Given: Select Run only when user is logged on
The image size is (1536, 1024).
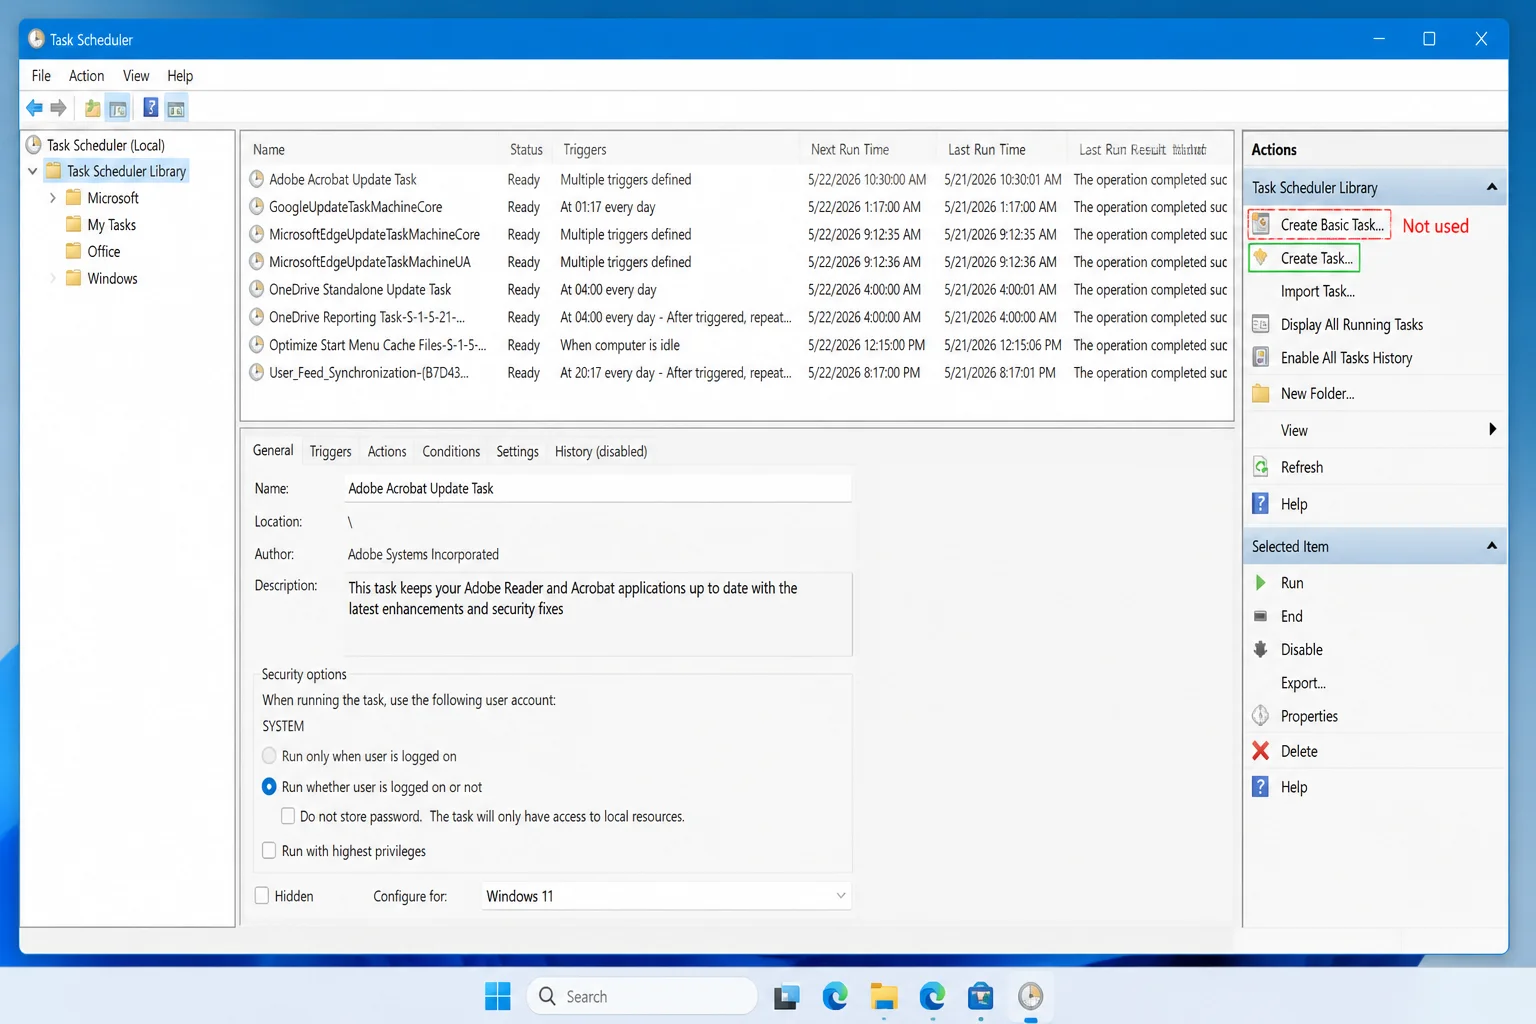Looking at the screenshot, I should pyautogui.click(x=269, y=756).
